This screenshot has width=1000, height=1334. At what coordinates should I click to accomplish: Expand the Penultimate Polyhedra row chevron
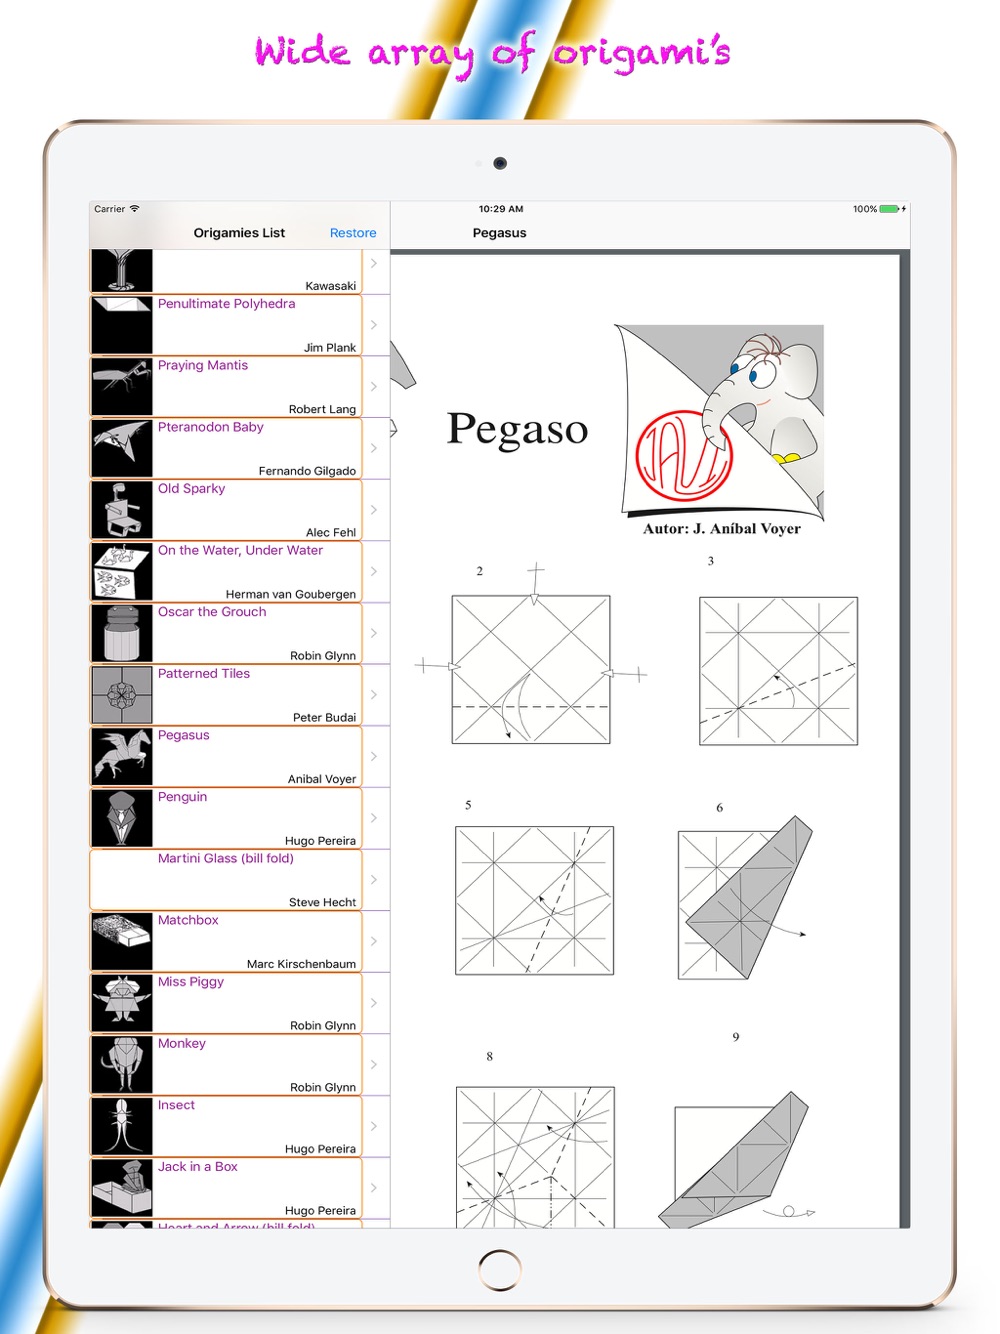374,325
